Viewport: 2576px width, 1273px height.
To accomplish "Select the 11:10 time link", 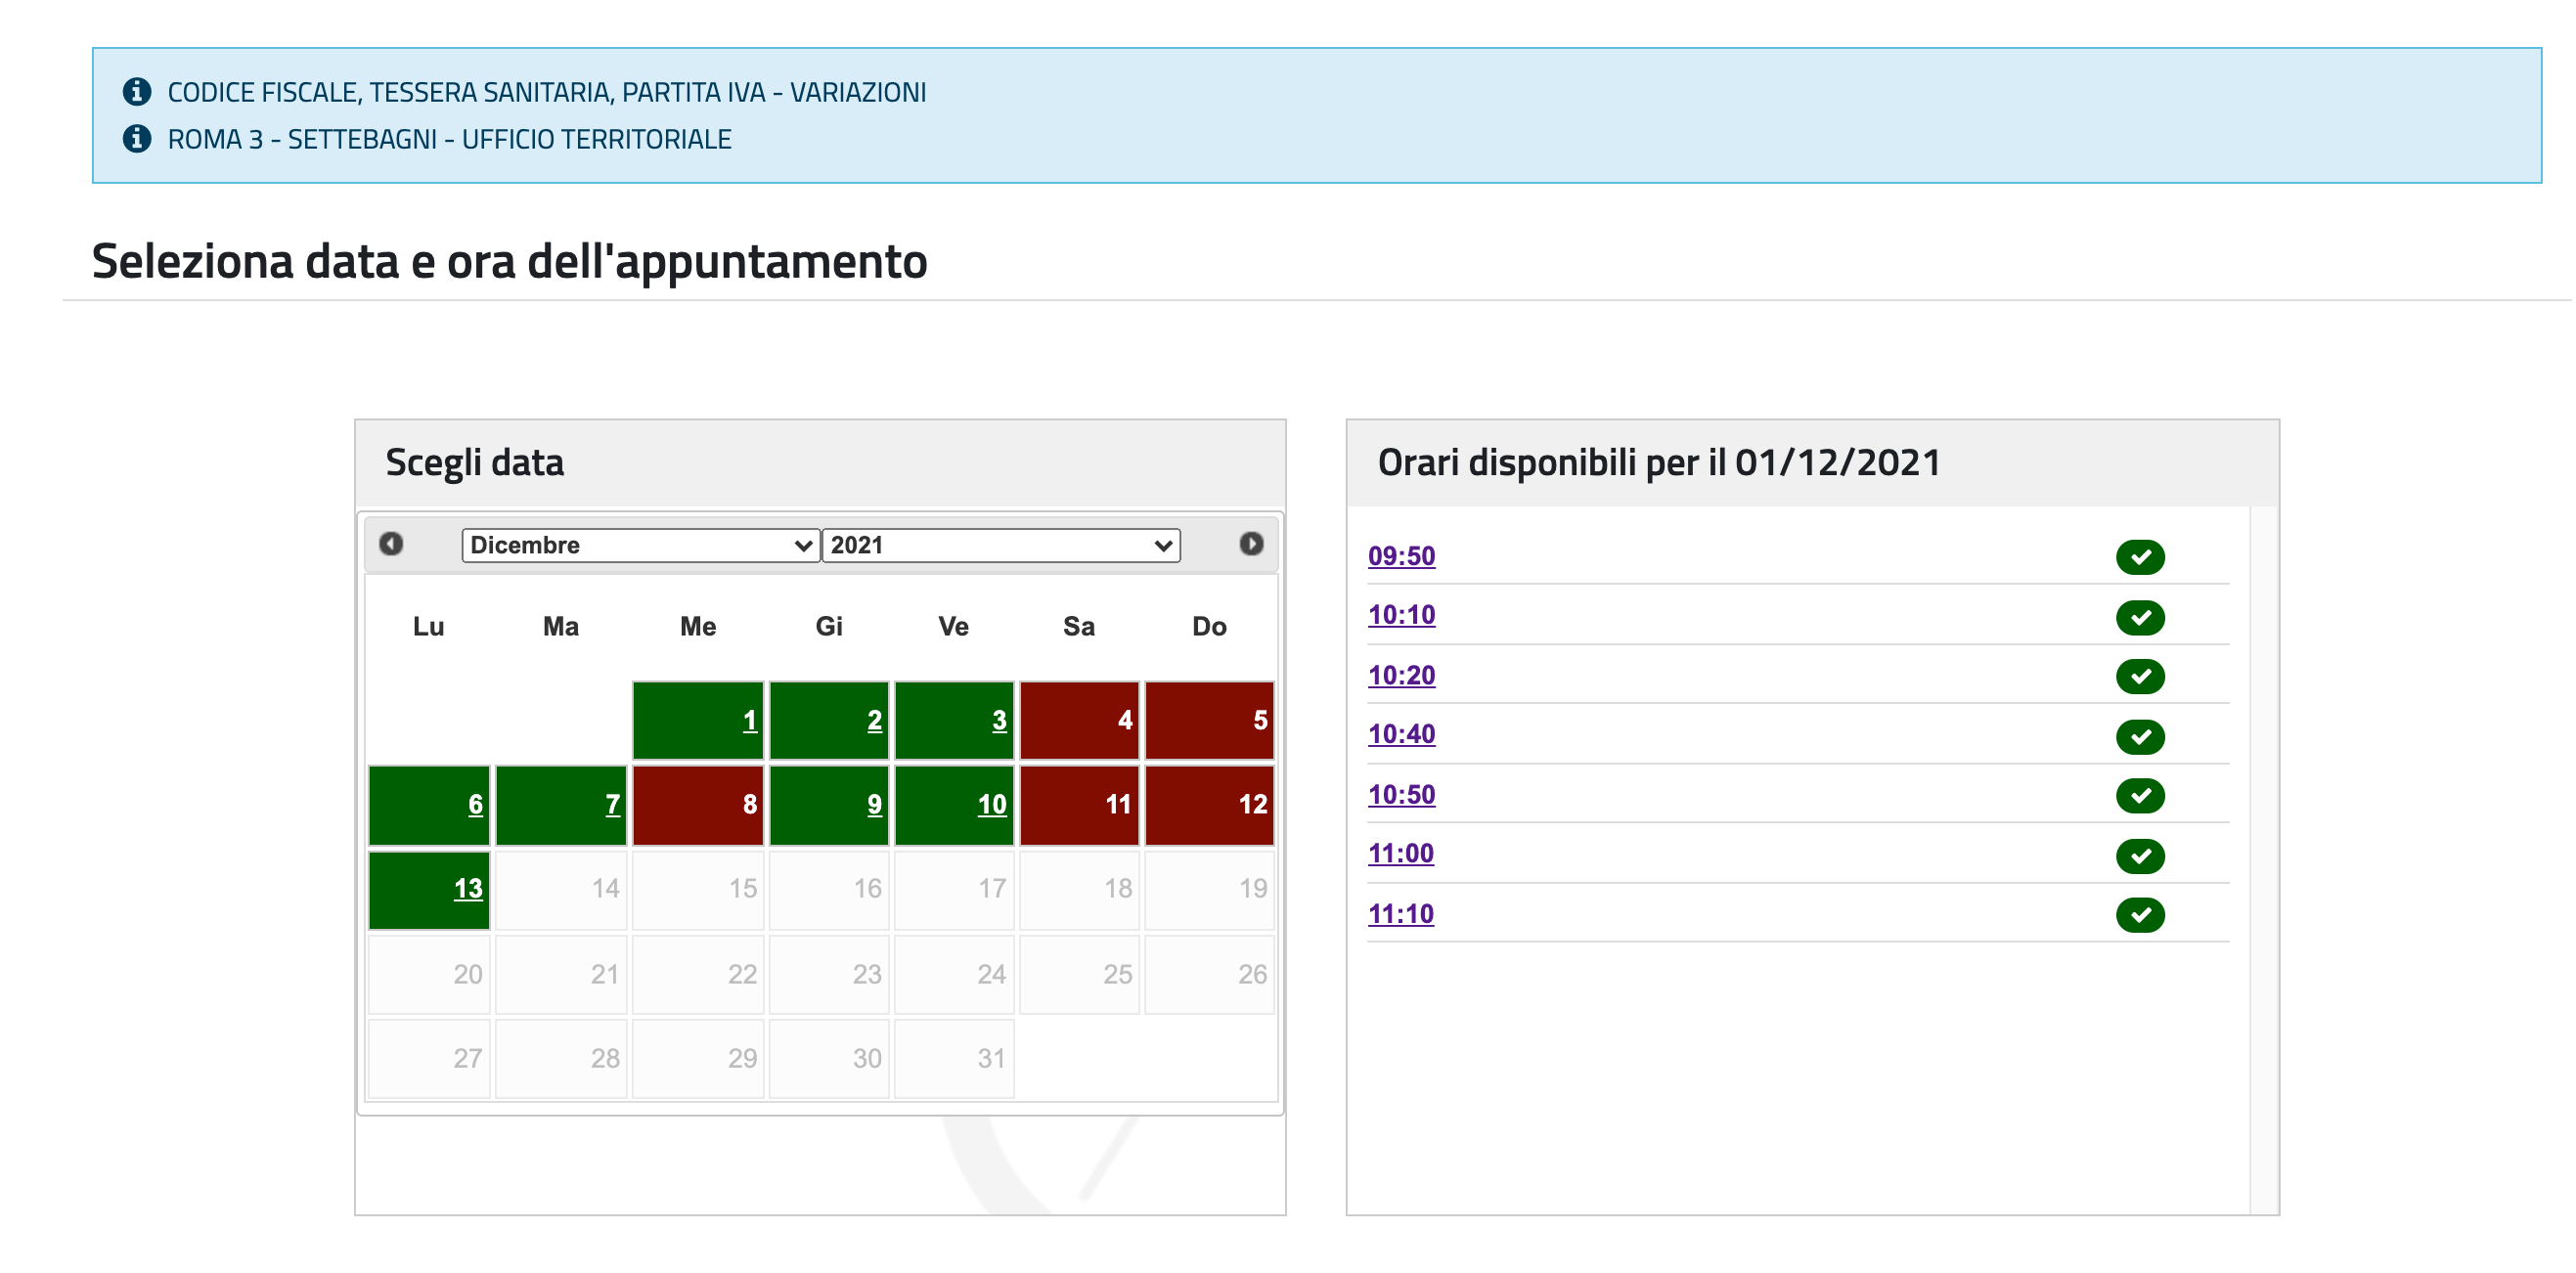I will pyautogui.click(x=1400, y=914).
